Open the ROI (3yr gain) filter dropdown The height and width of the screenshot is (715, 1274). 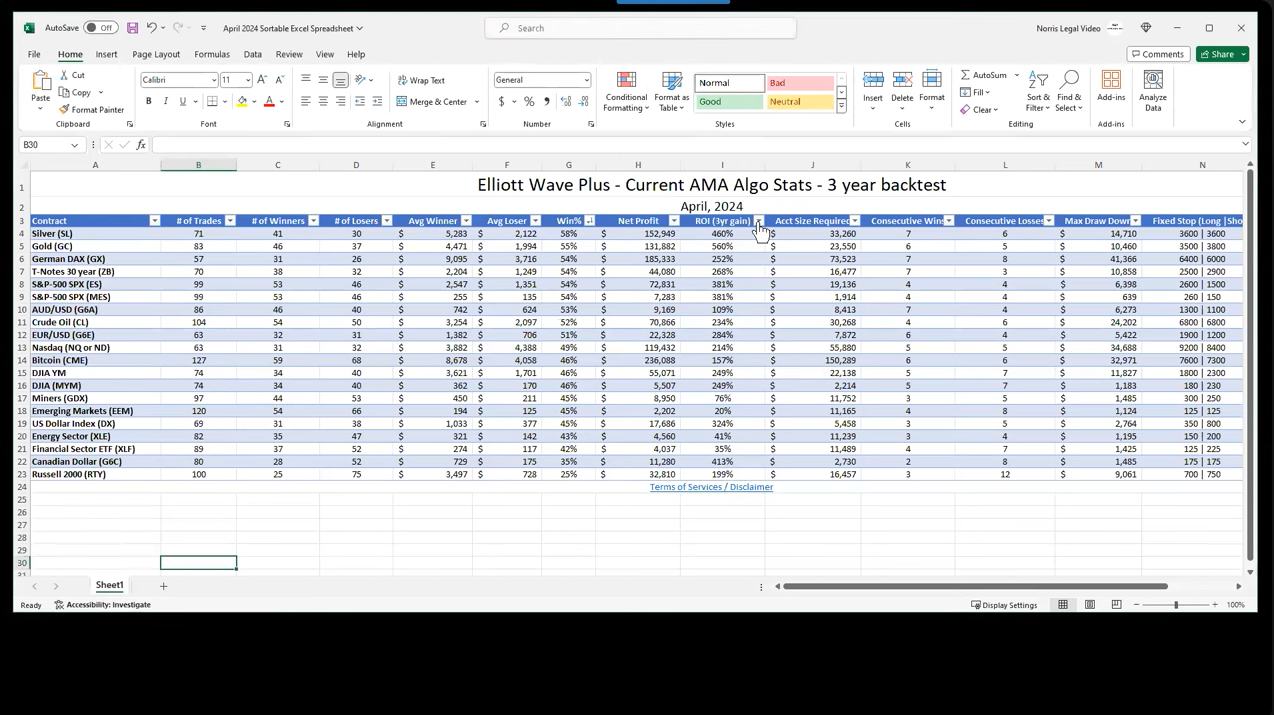pos(759,221)
